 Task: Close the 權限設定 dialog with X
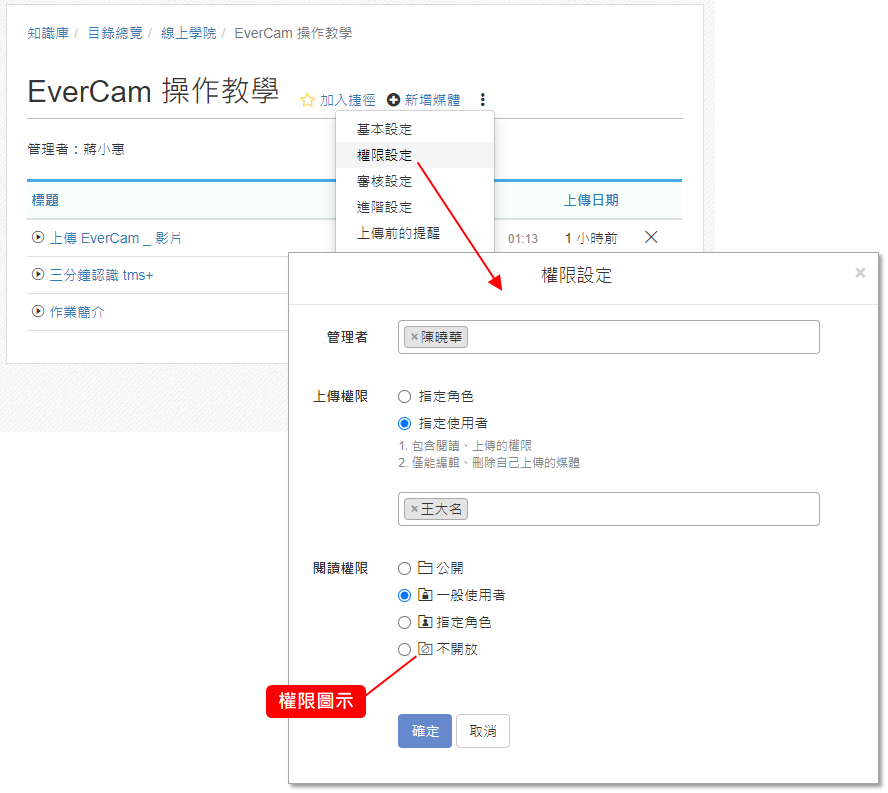coord(860,273)
